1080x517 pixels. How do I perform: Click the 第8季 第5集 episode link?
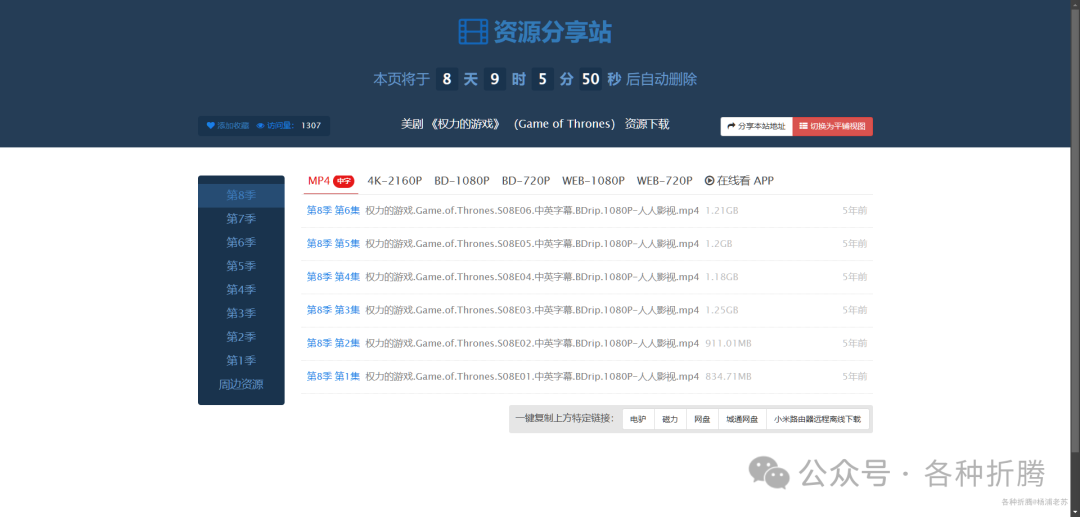pyautogui.click(x=333, y=244)
